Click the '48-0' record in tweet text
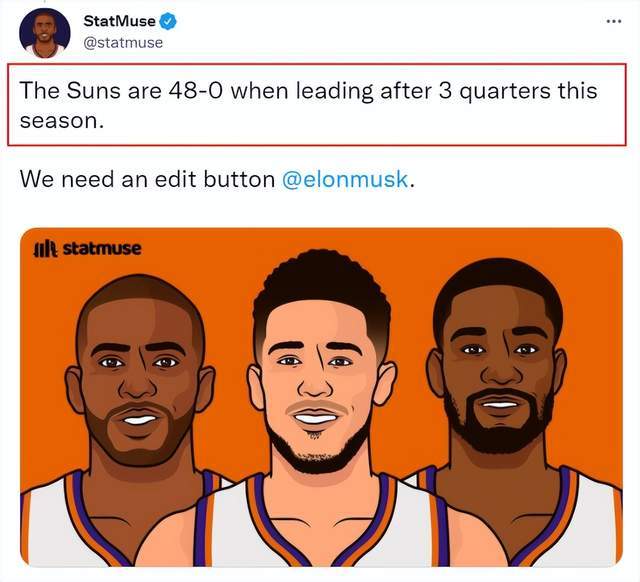This screenshot has height=582, width=640. [196, 91]
